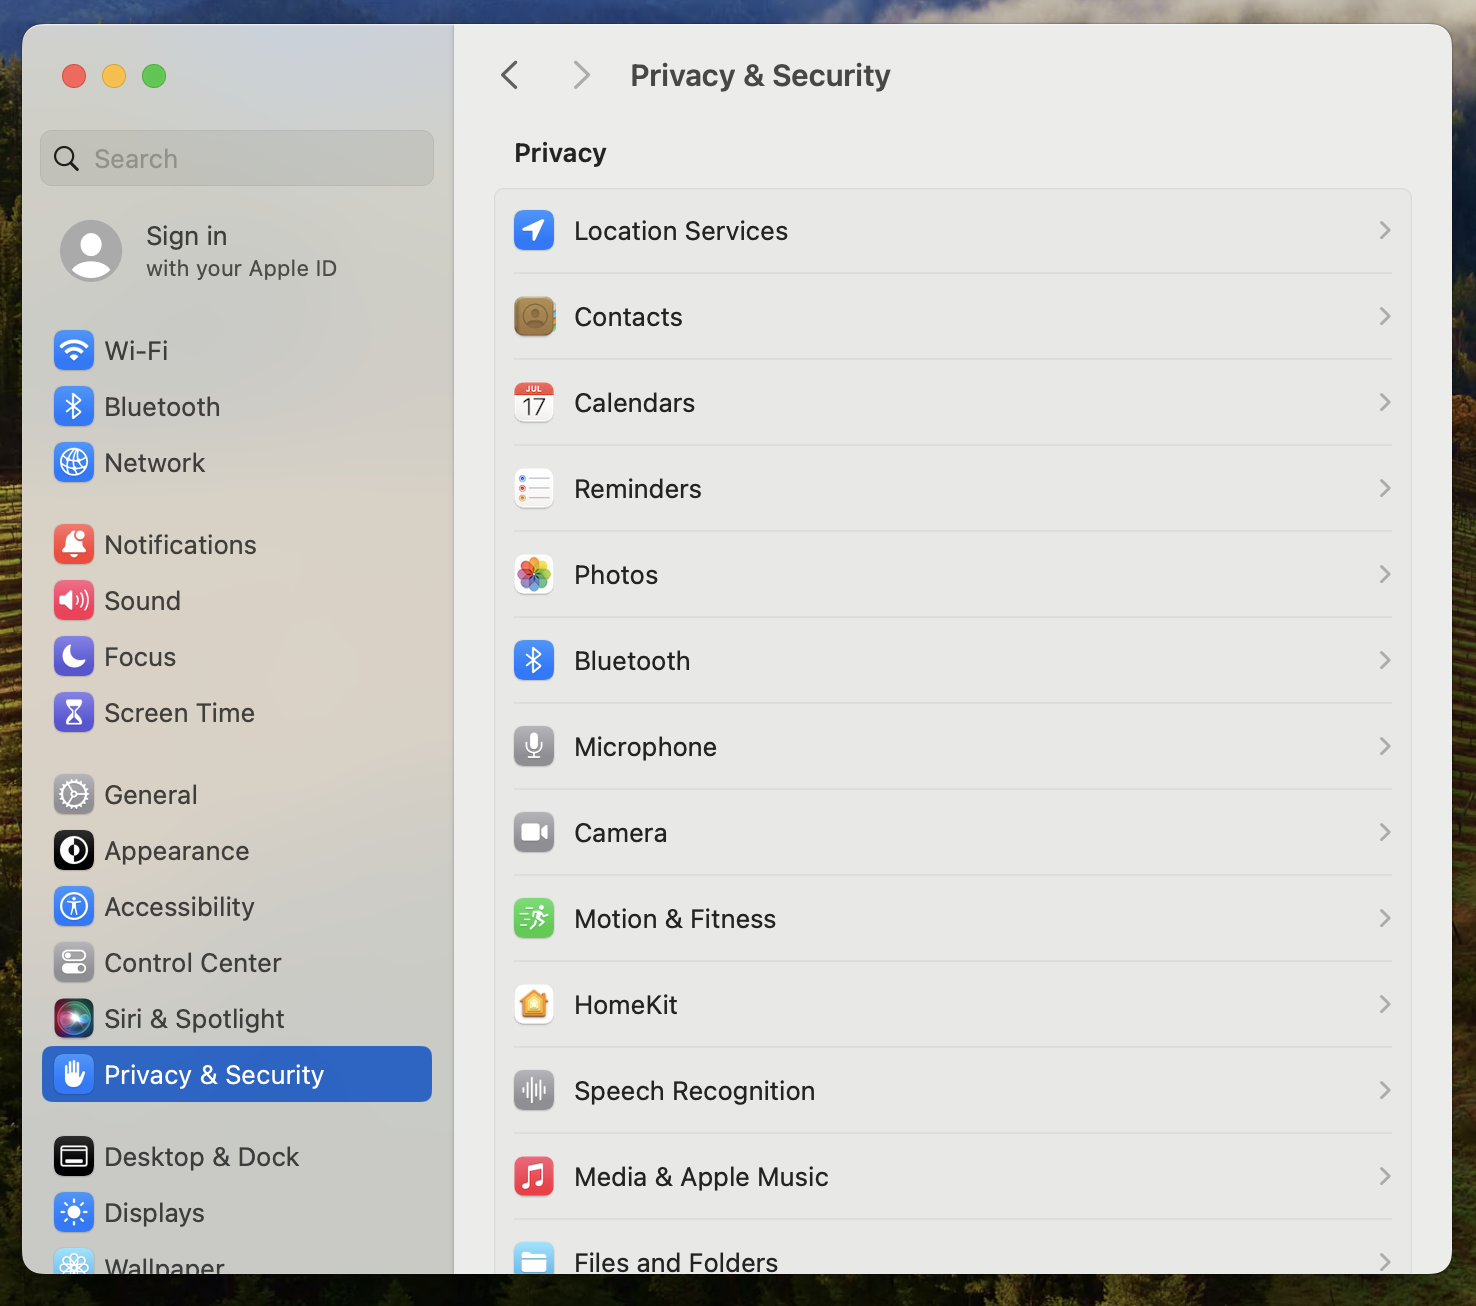Open Motion & Fitness privacy row

(953, 919)
